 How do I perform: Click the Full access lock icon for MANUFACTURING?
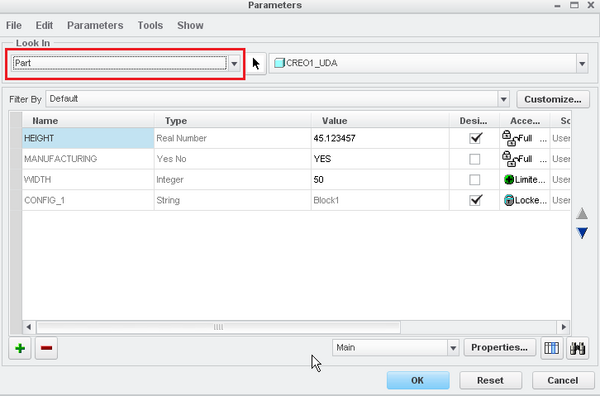(x=509, y=159)
